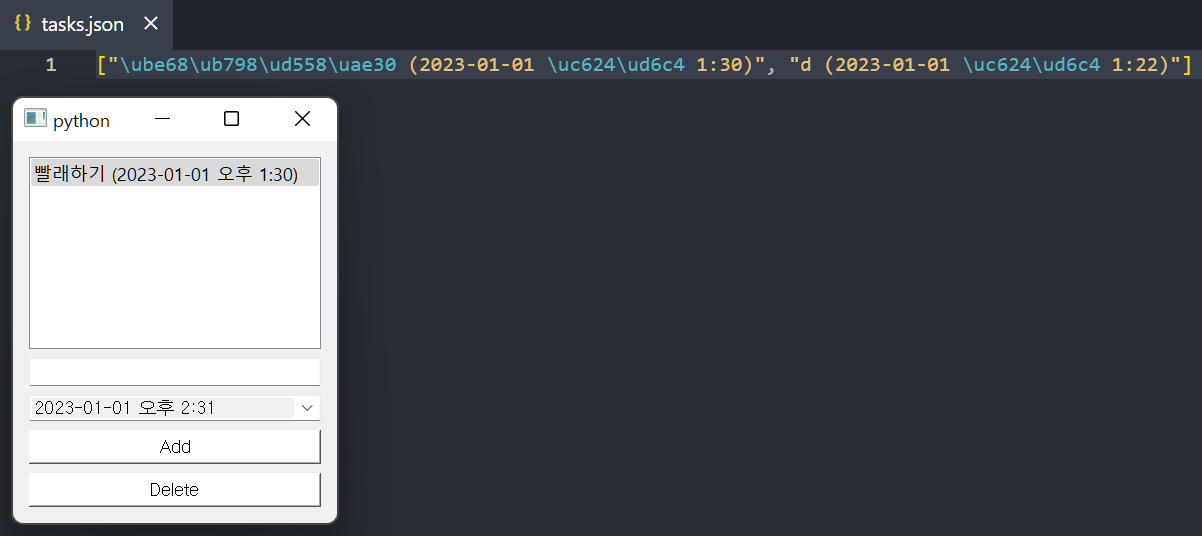Image resolution: width=1202 pixels, height=536 pixels.
Task: Click the 2023-01-01 오후 2:31 date field
Action: coord(162,408)
